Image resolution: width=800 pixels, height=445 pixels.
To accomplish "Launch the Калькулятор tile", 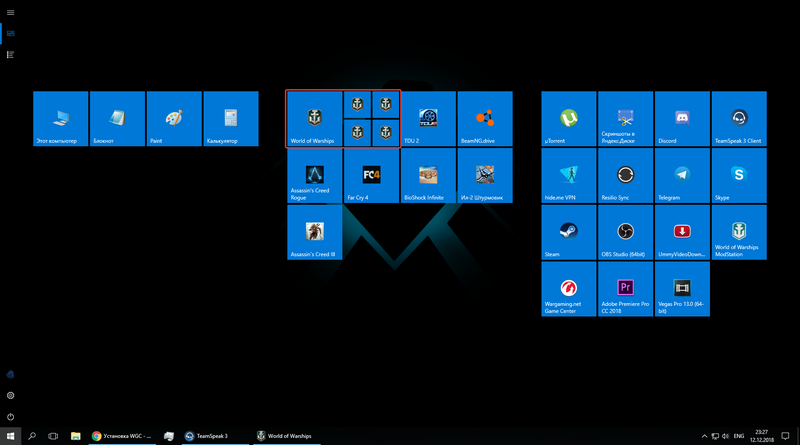I will pyautogui.click(x=231, y=119).
